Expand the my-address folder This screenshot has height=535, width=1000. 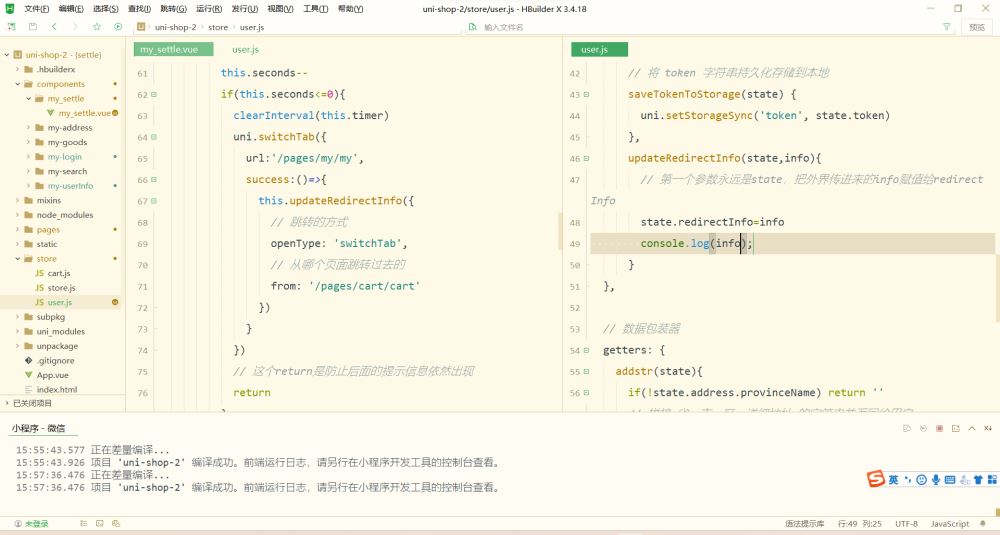[29, 128]
